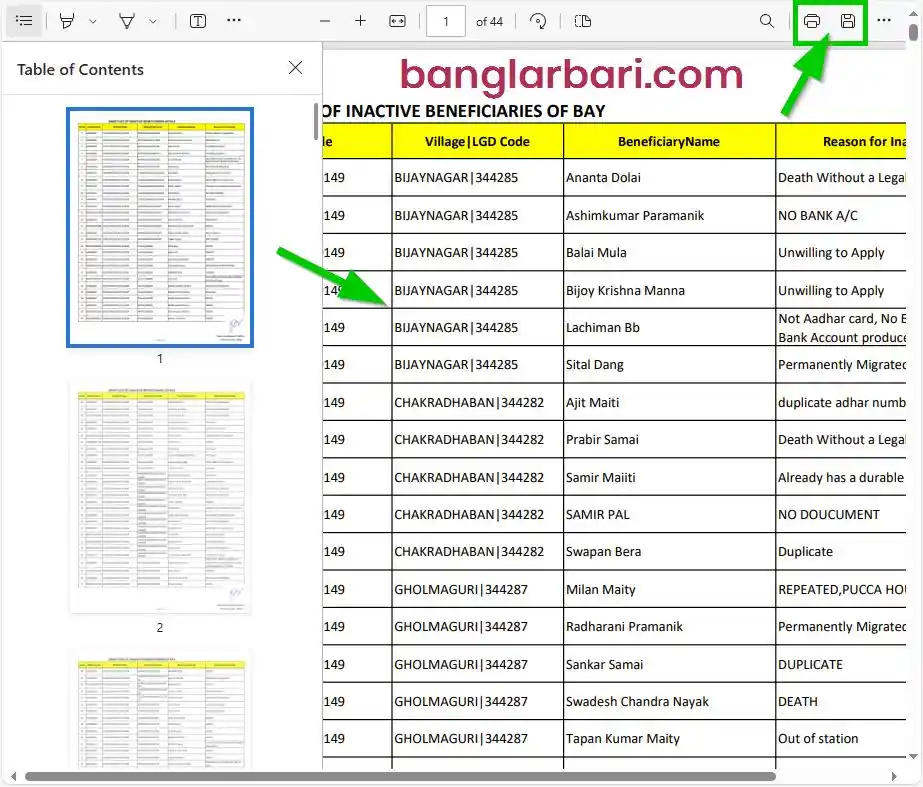
Task: Close the Table of Contents sidebar
Action: pyautogui.click(x=295, y=67)
